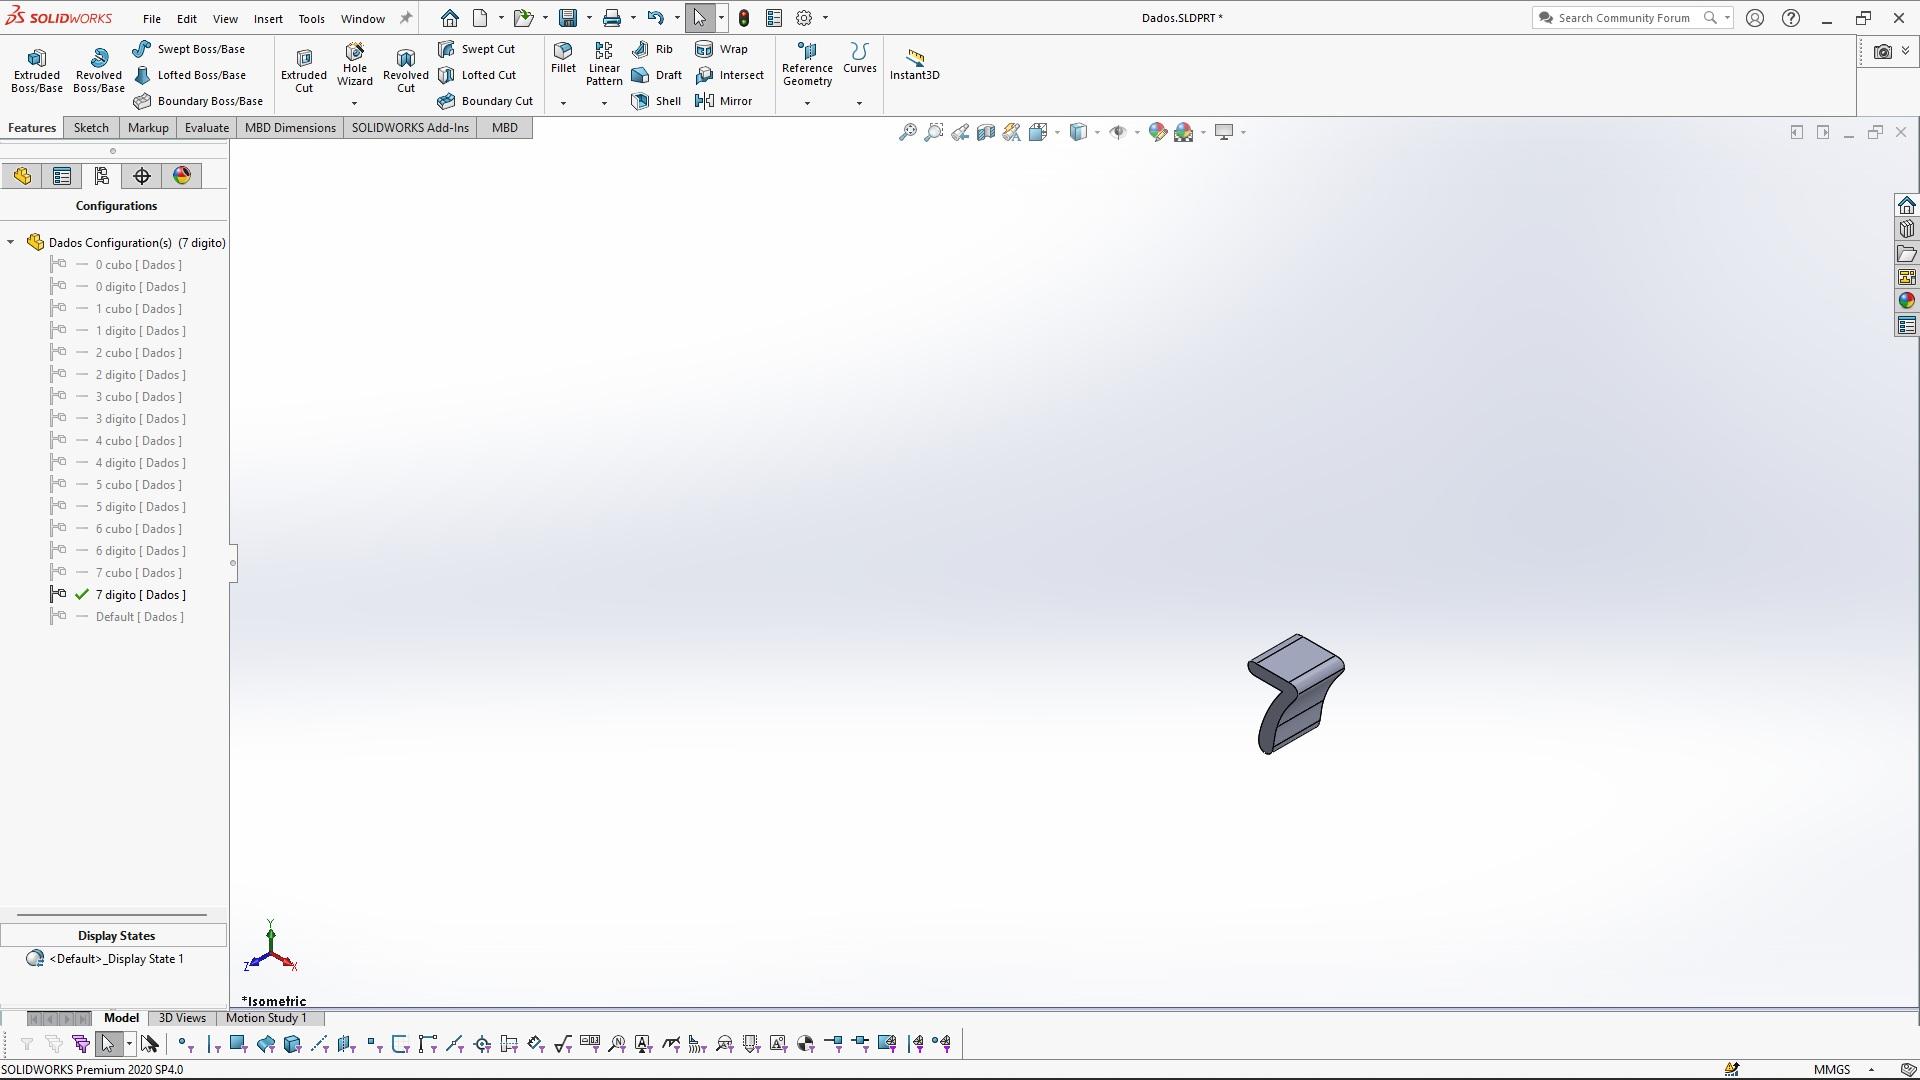Collapse Dados Configuration(s) tree node
This screenshot has height=1080, width=1920.
pyautogui.click(x=11, y=242)
